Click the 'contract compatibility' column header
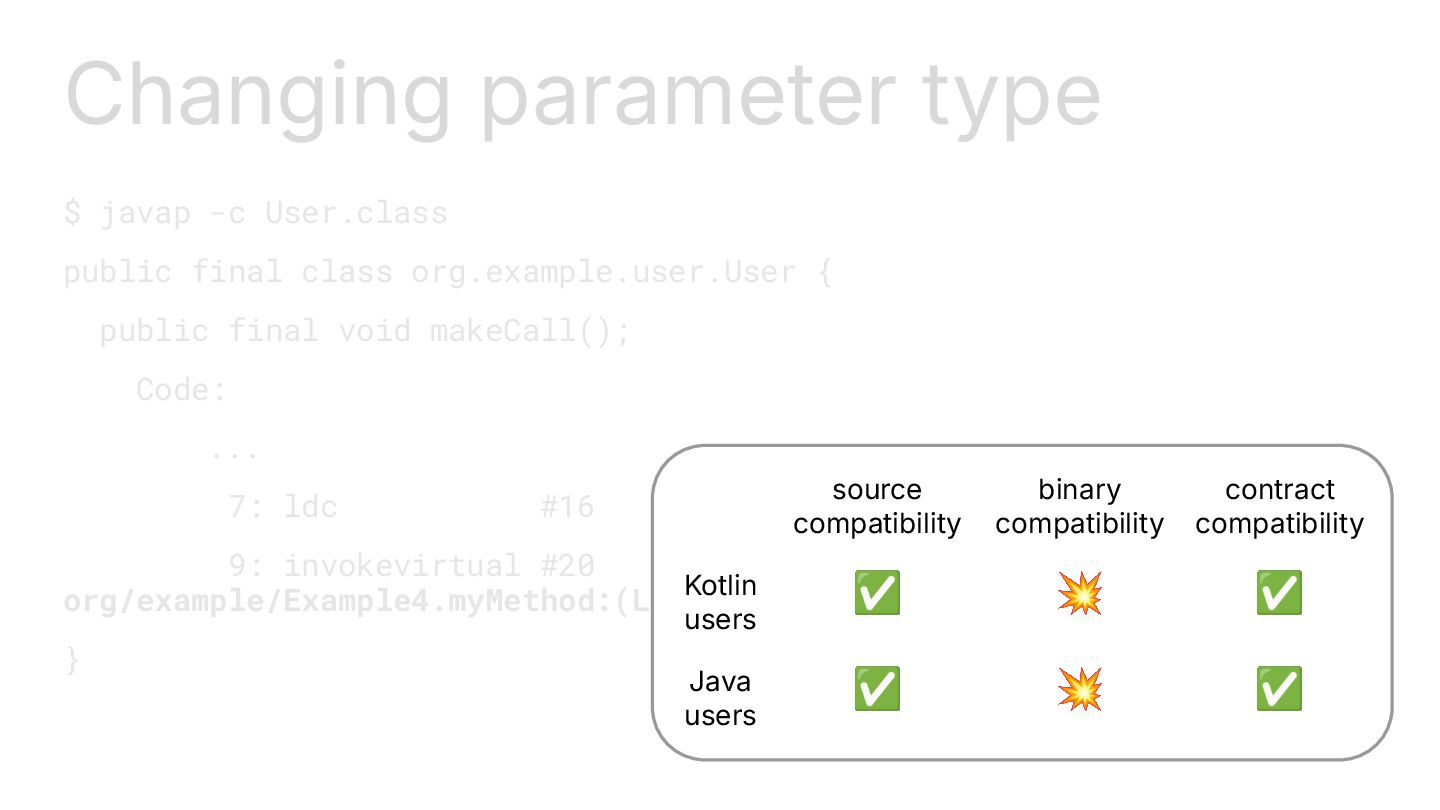This screenshot has width=1440, height=810. point(1279,507)
